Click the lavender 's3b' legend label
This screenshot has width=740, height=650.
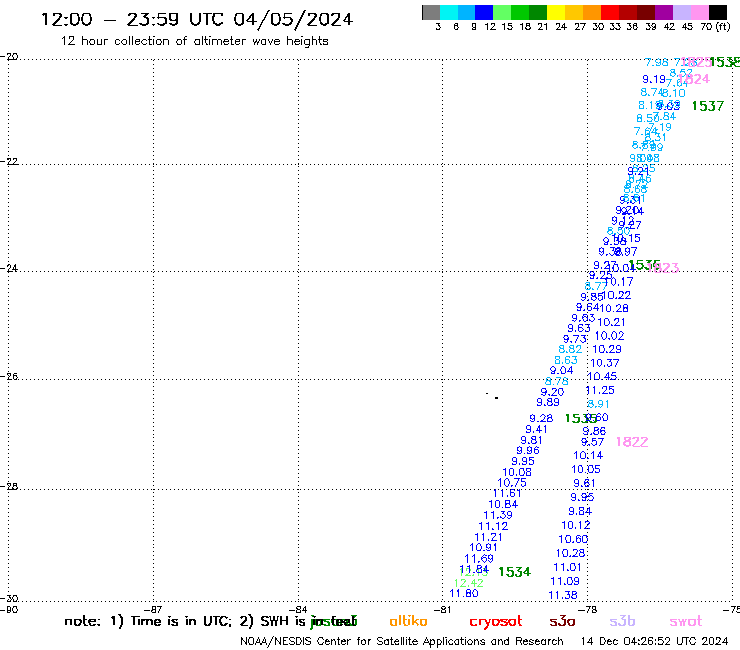click(622, 621)
